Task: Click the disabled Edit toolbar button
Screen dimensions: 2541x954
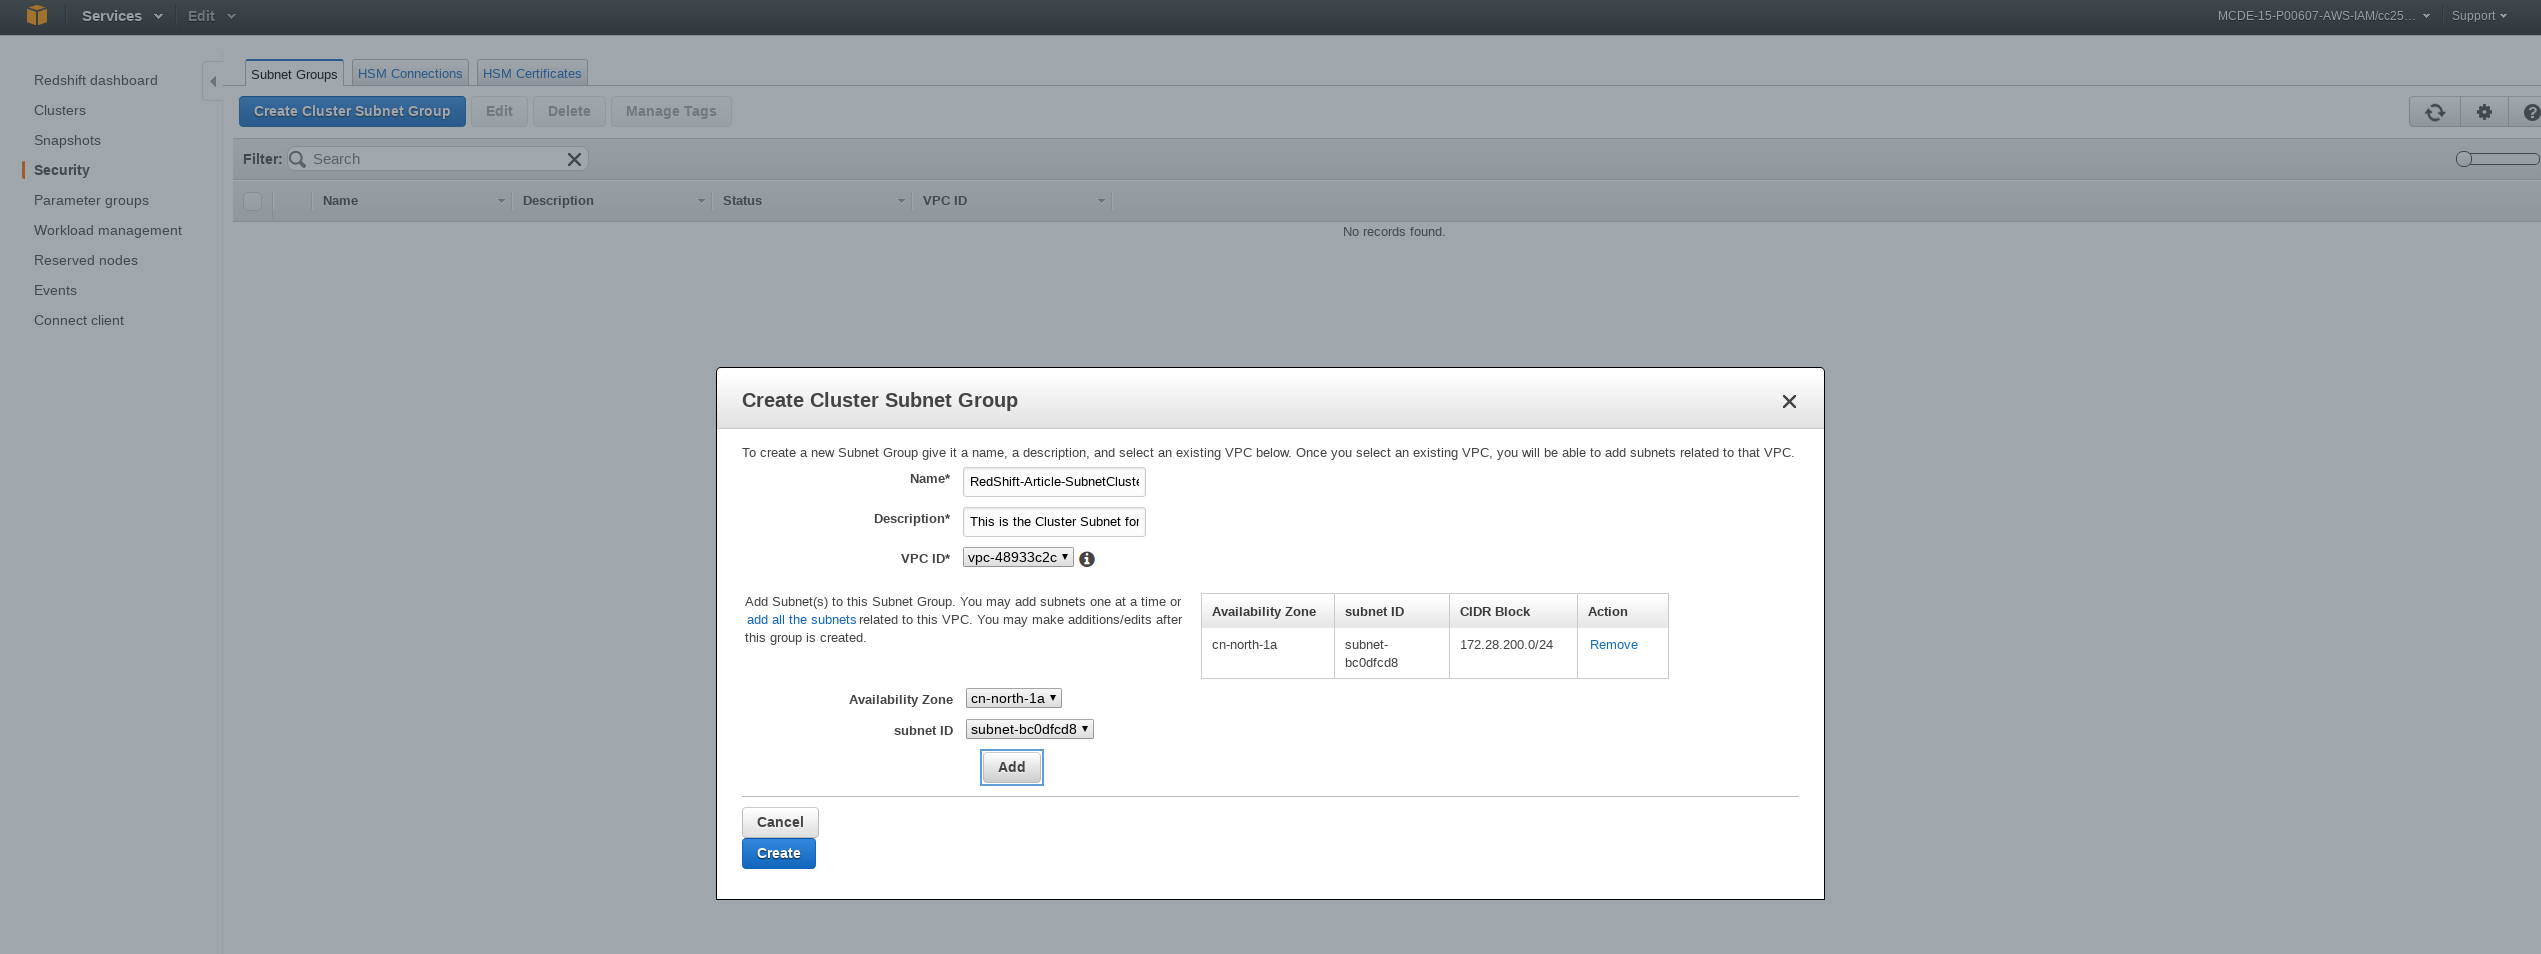Action: 499,111
